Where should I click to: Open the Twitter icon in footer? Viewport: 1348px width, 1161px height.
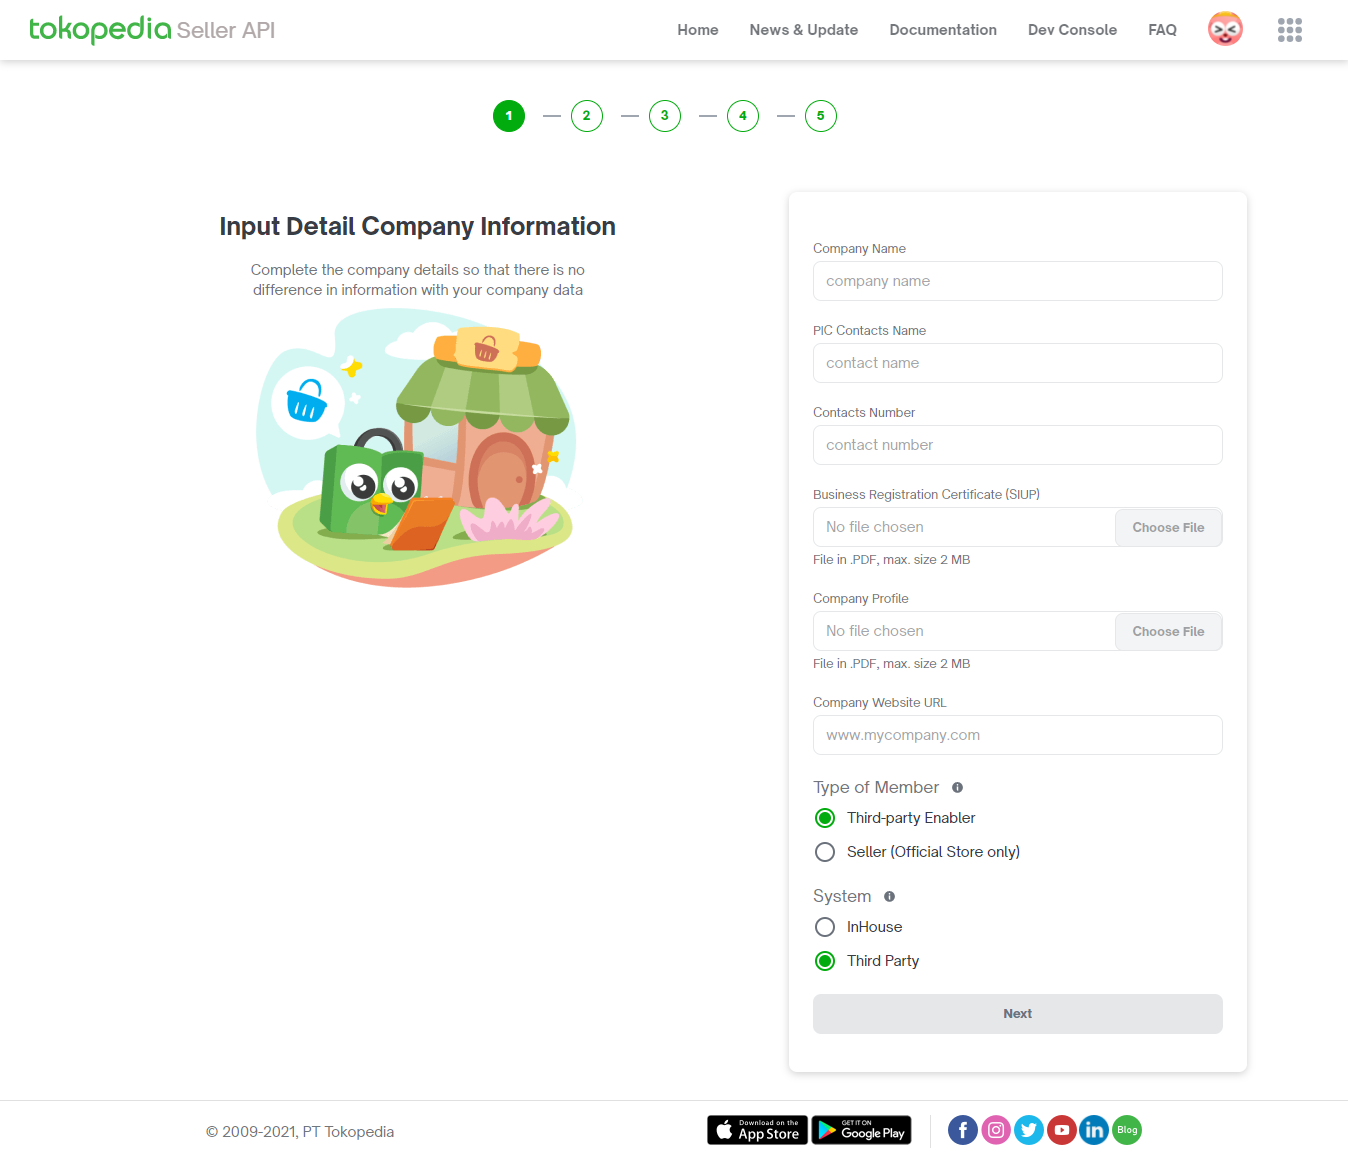(1029, 1130)
